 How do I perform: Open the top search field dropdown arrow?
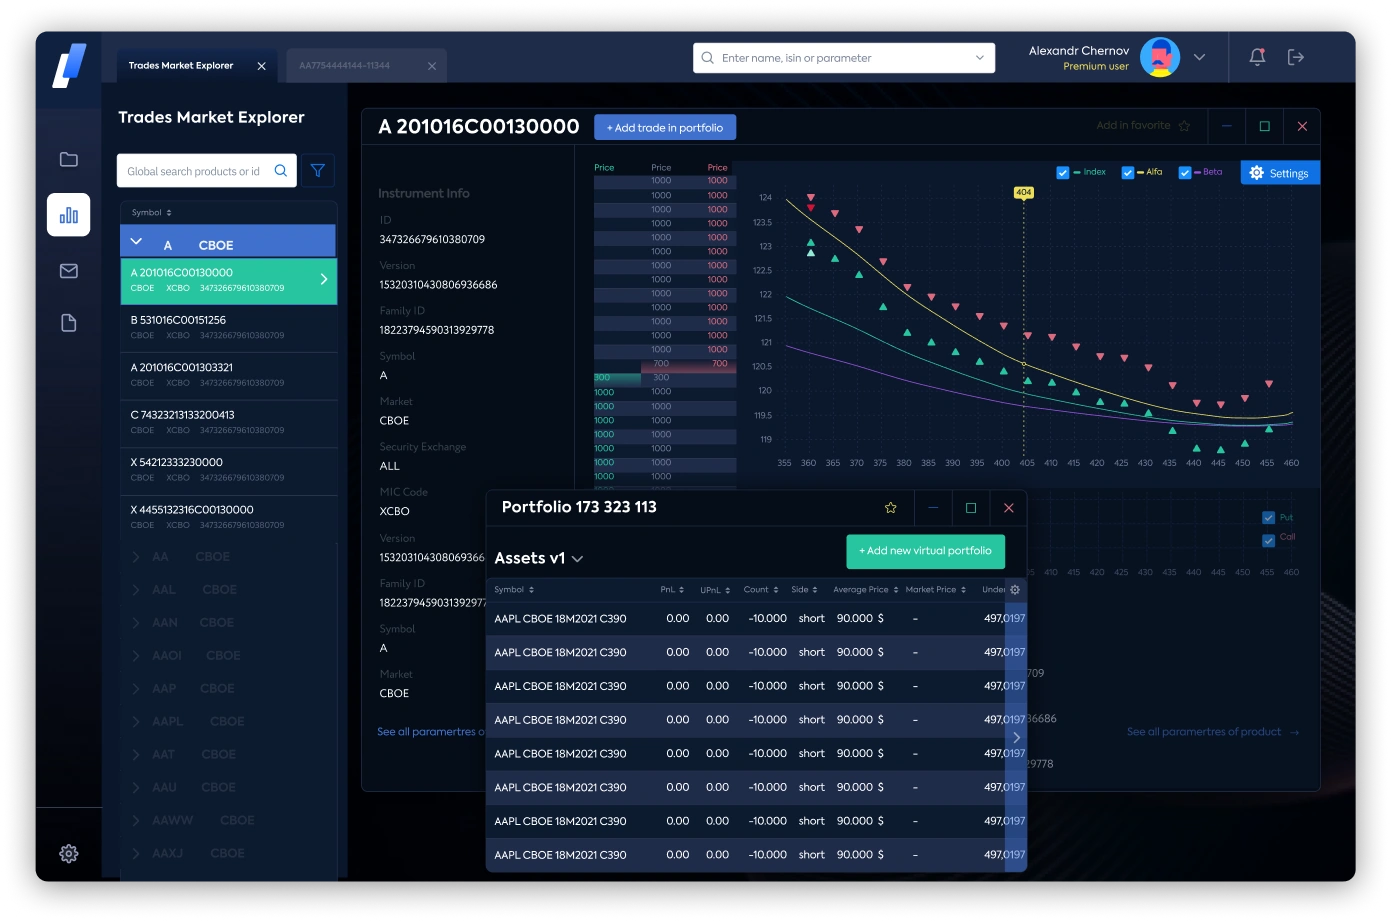click(980, 58)
